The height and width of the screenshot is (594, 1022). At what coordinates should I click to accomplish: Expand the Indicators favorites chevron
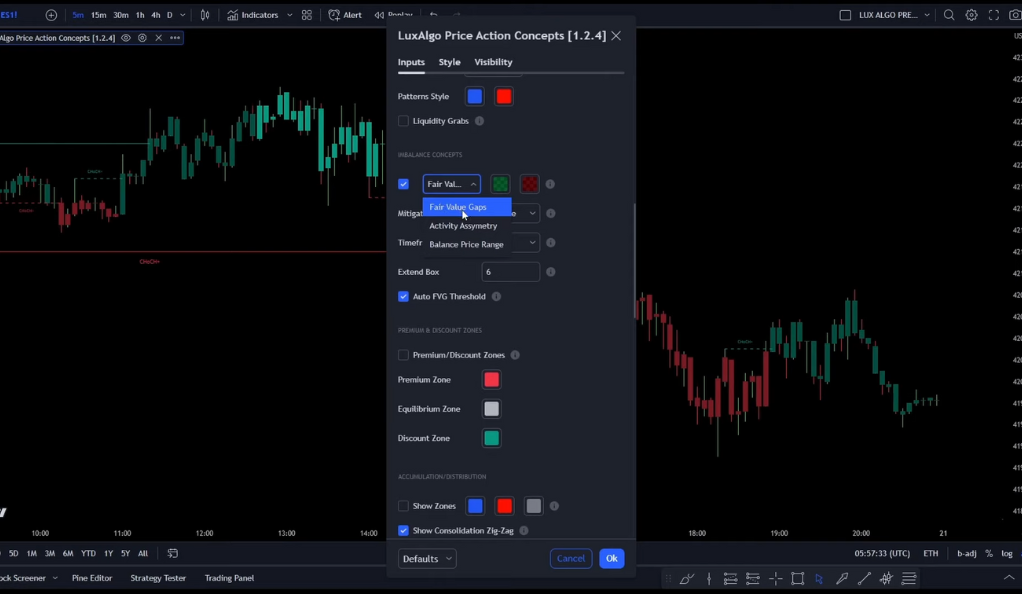click(289, 15)
